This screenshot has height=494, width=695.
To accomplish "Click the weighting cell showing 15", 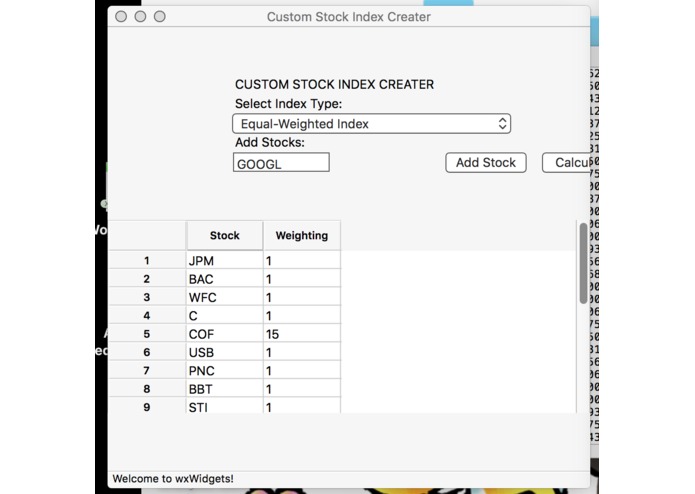I will (x=302, y=334).
